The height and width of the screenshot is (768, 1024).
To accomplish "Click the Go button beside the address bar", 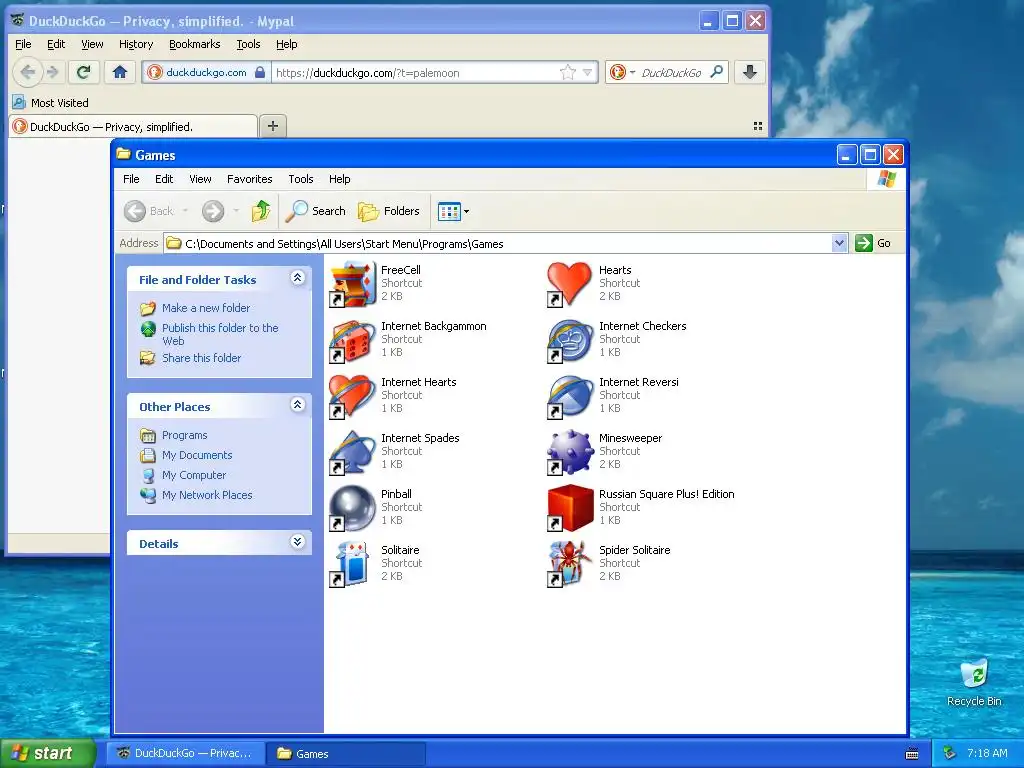I will click(873, 244).
